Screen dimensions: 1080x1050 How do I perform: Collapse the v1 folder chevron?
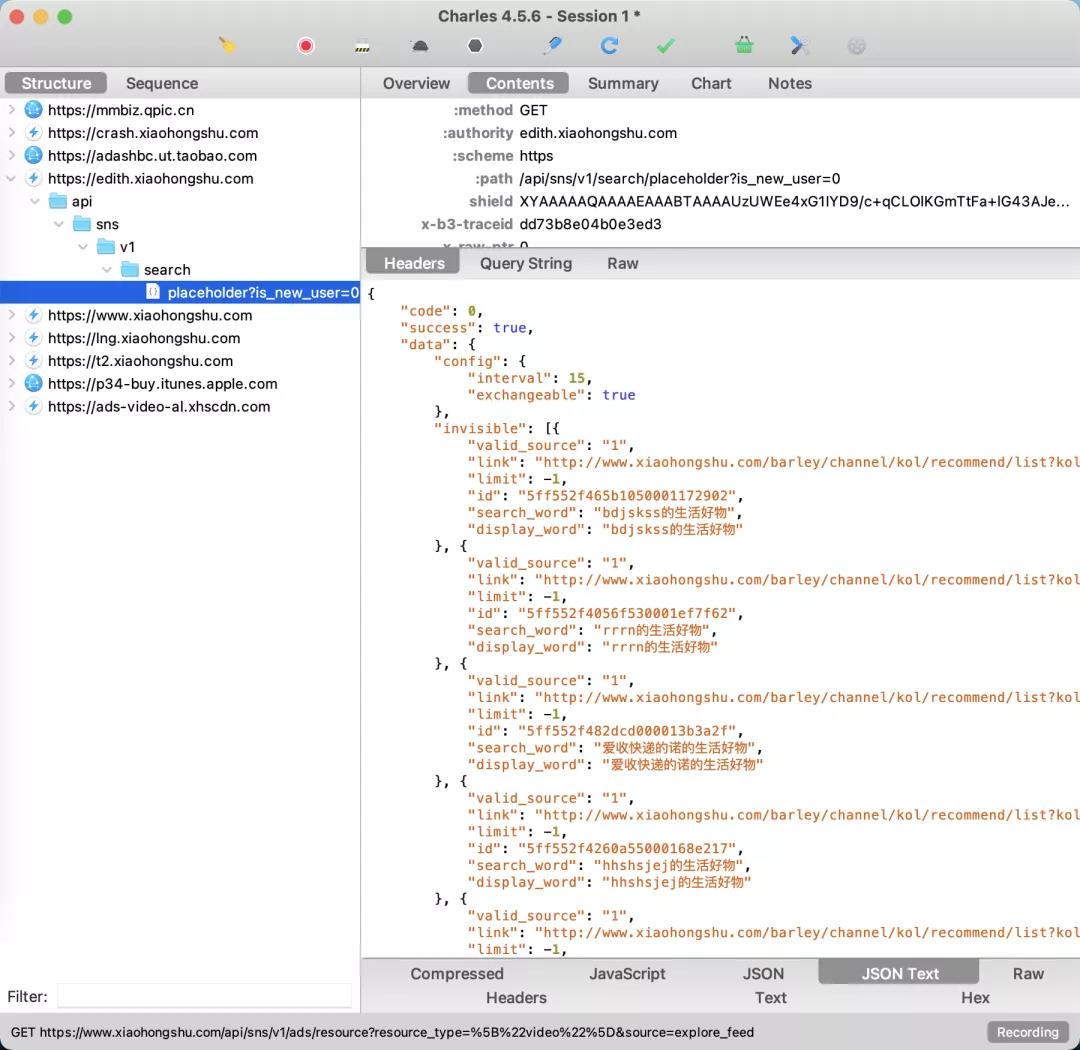(x=83, y=247)
